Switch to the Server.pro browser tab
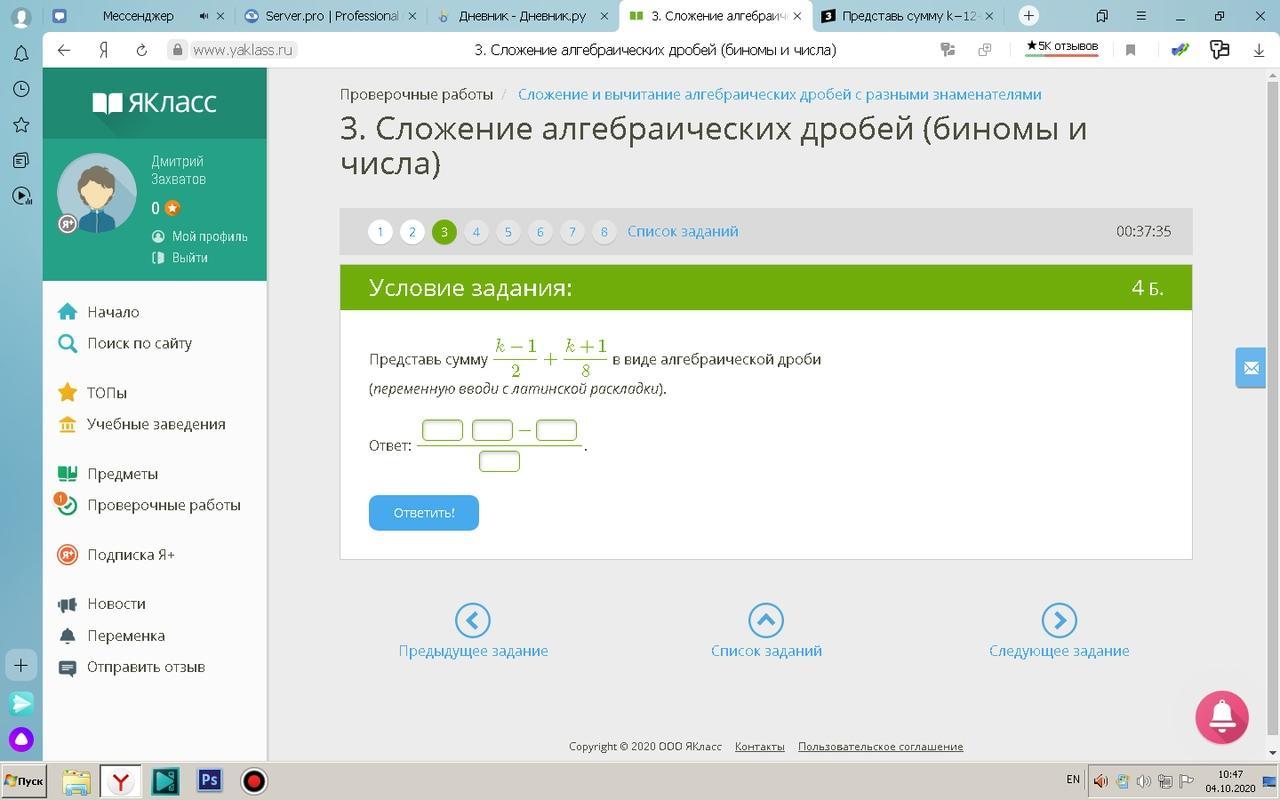1280x800 pixels. (330, 16)
